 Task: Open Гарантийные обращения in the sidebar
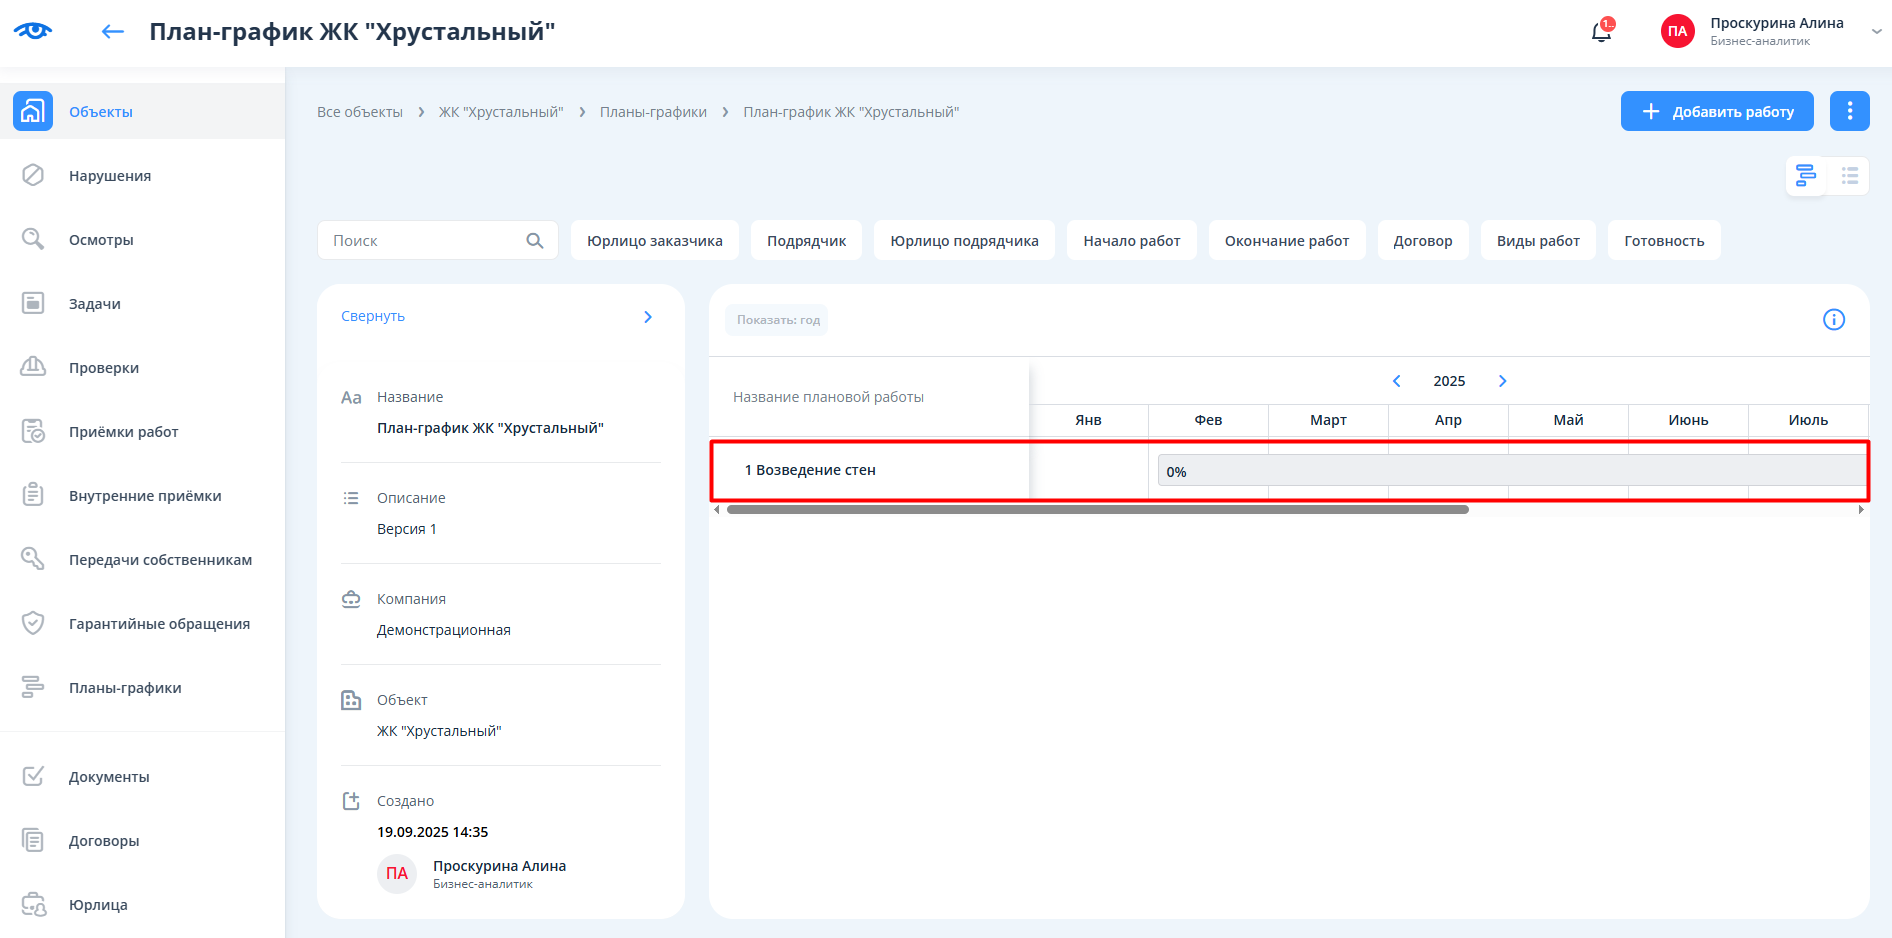tap(159, 624)
